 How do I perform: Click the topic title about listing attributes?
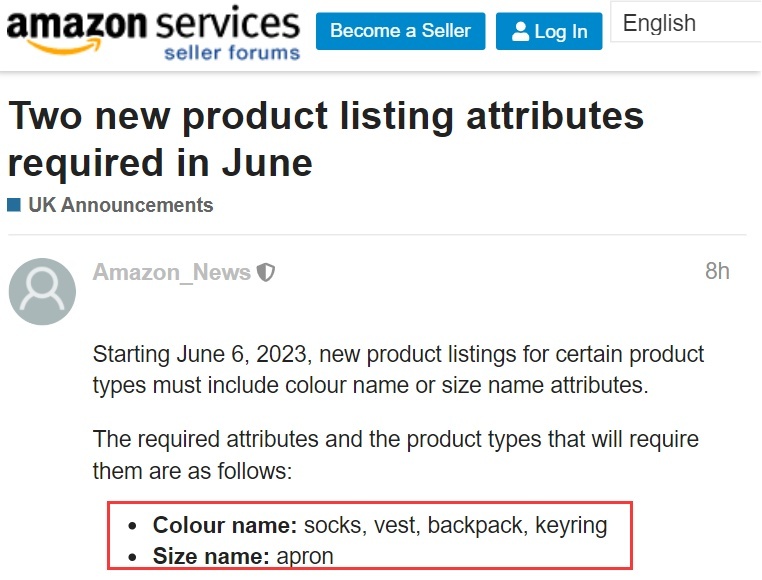(326, 139)
